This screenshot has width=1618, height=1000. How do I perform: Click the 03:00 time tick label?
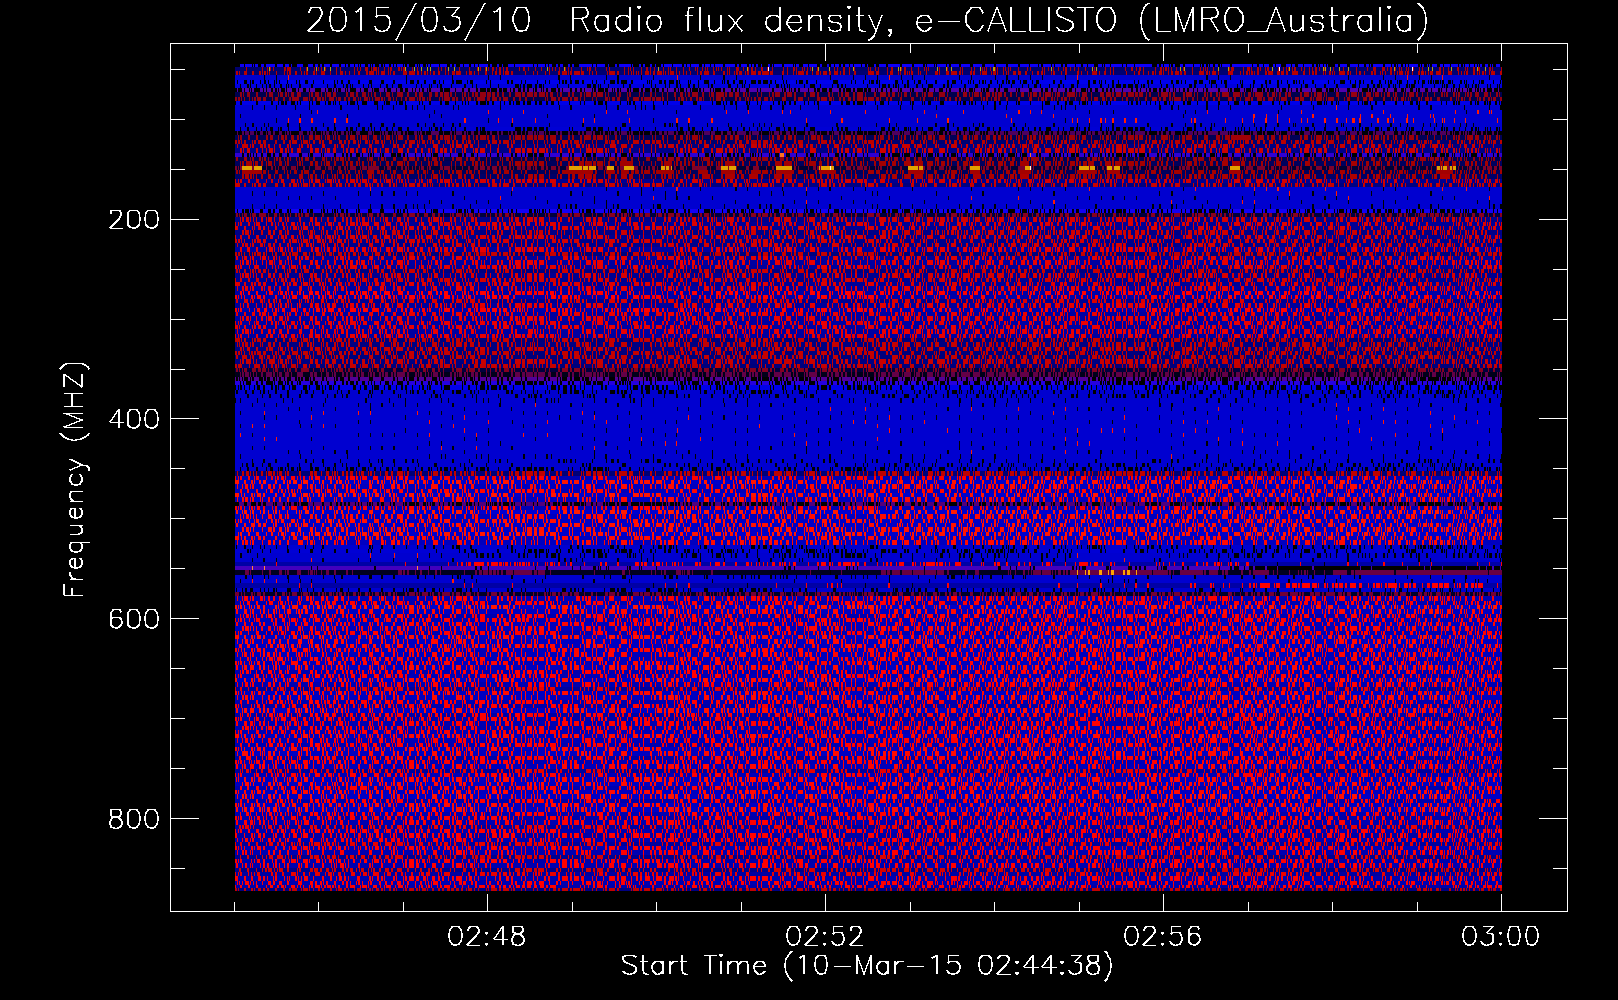click(1501, 937)
